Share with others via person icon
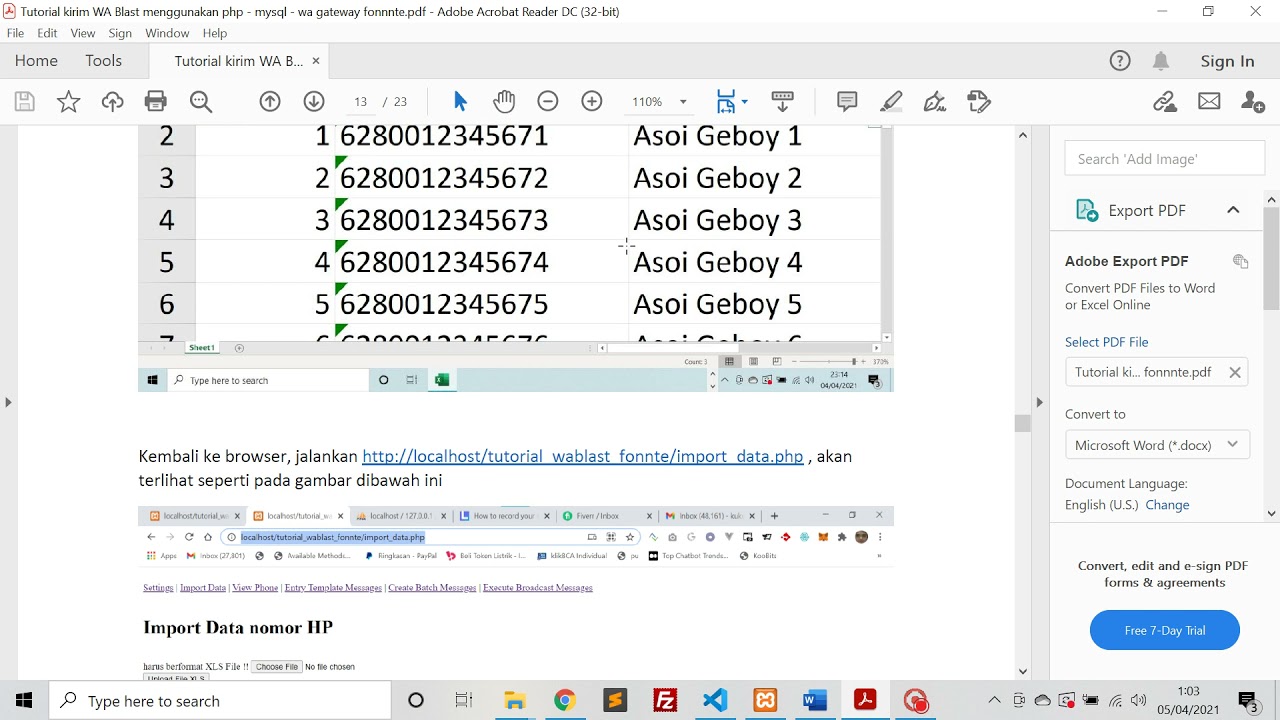Viewport: 1280px width, 720px height. (x=1252, y=101)
